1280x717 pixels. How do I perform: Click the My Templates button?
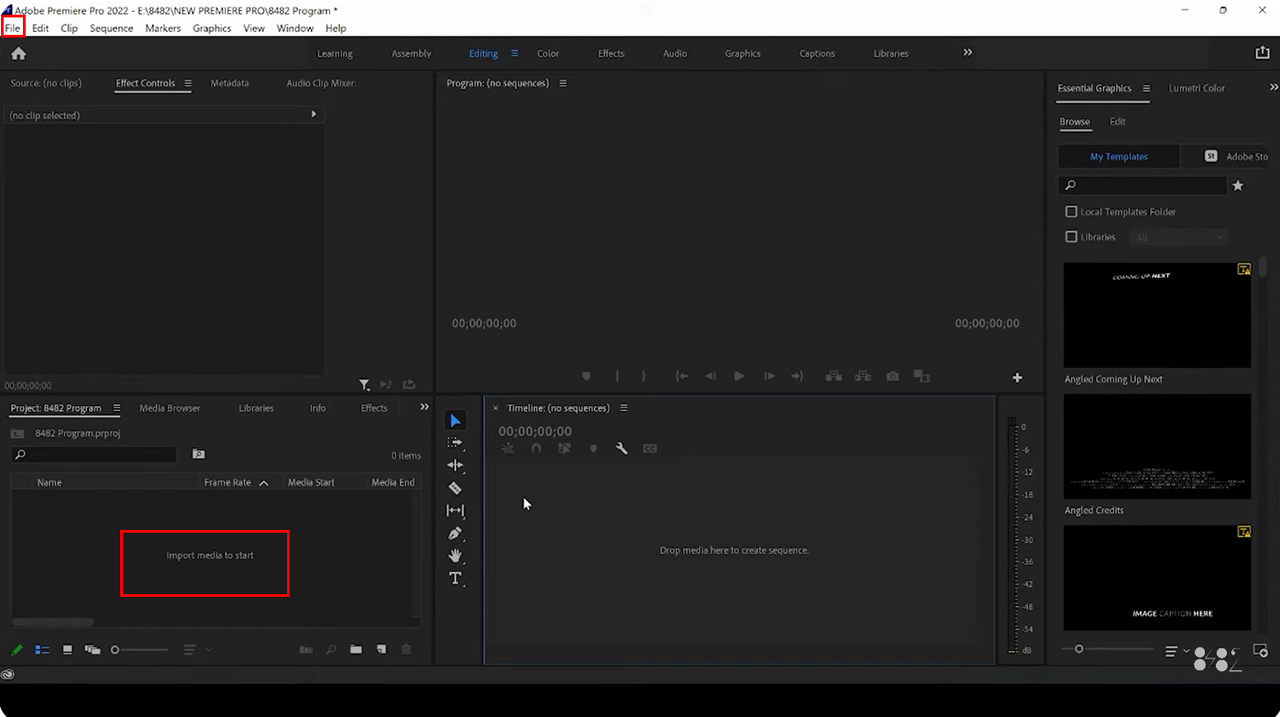(x=1119, y=157)
